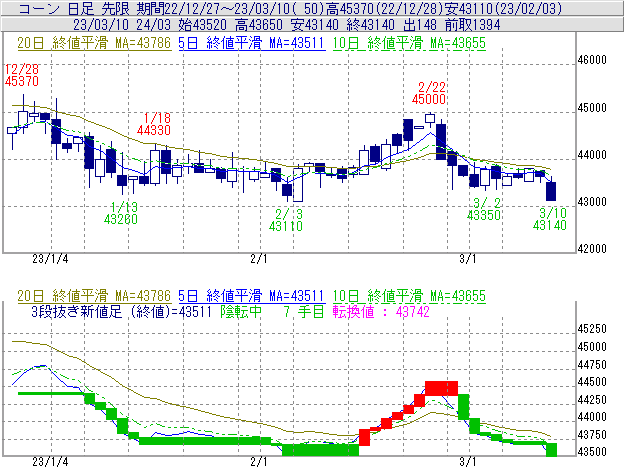Click the upper chart's 10日 終値平滑 MA=43655 legend
Viewport: 624px width, 475px height.
click(x=409, y=43)
